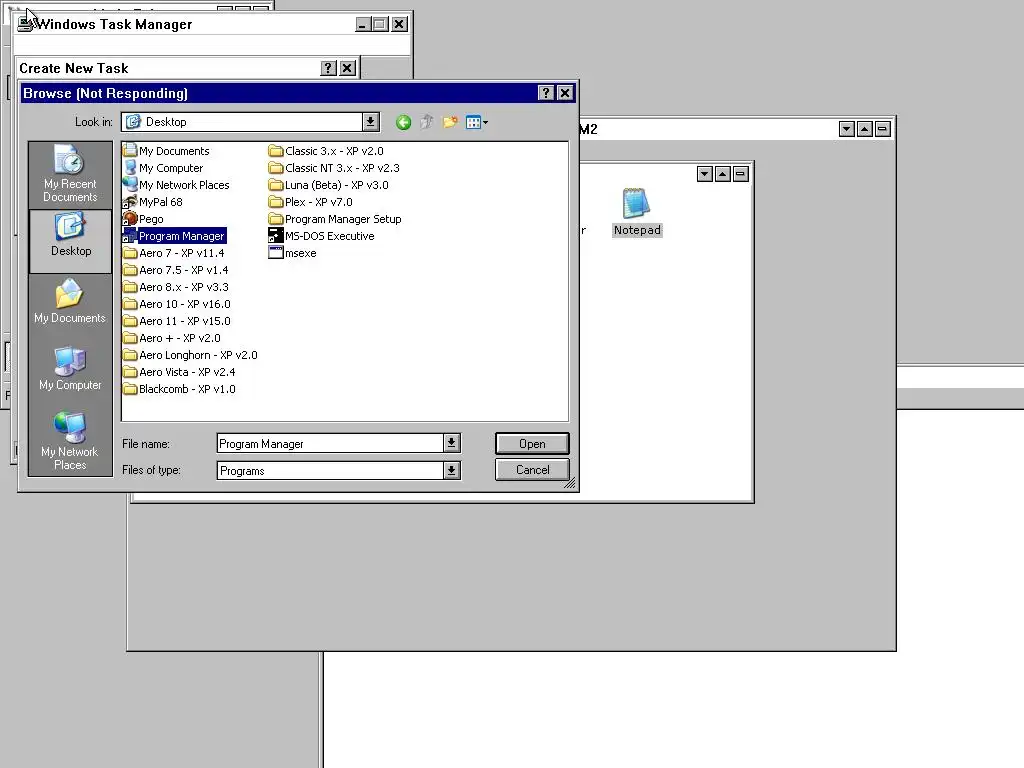Open My Recent Documents in places bar

click(x=70, y=174)
